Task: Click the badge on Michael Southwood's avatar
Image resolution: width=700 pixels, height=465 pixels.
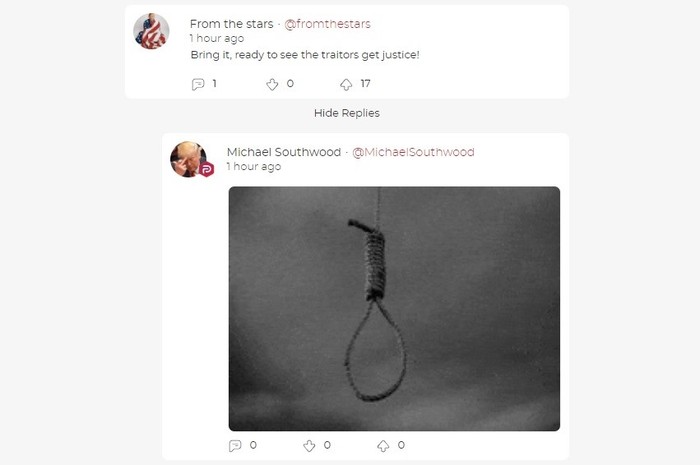Action: 206,170
